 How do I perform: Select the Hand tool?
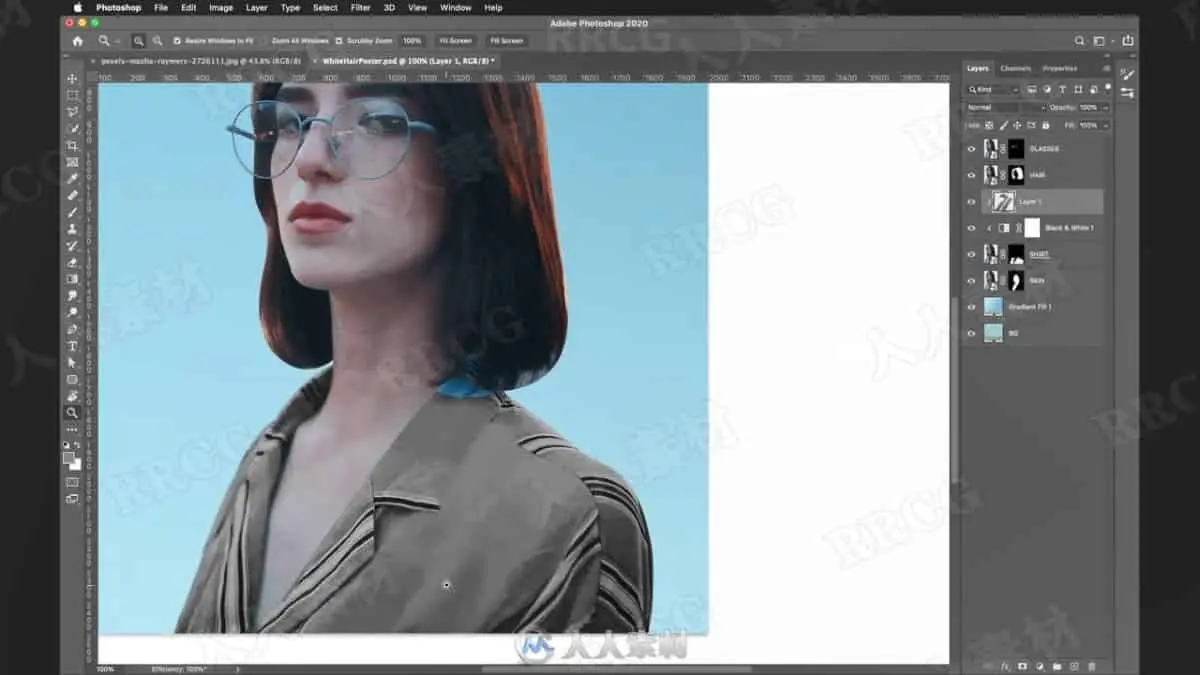pyautogui.click(x=72, y=396)
